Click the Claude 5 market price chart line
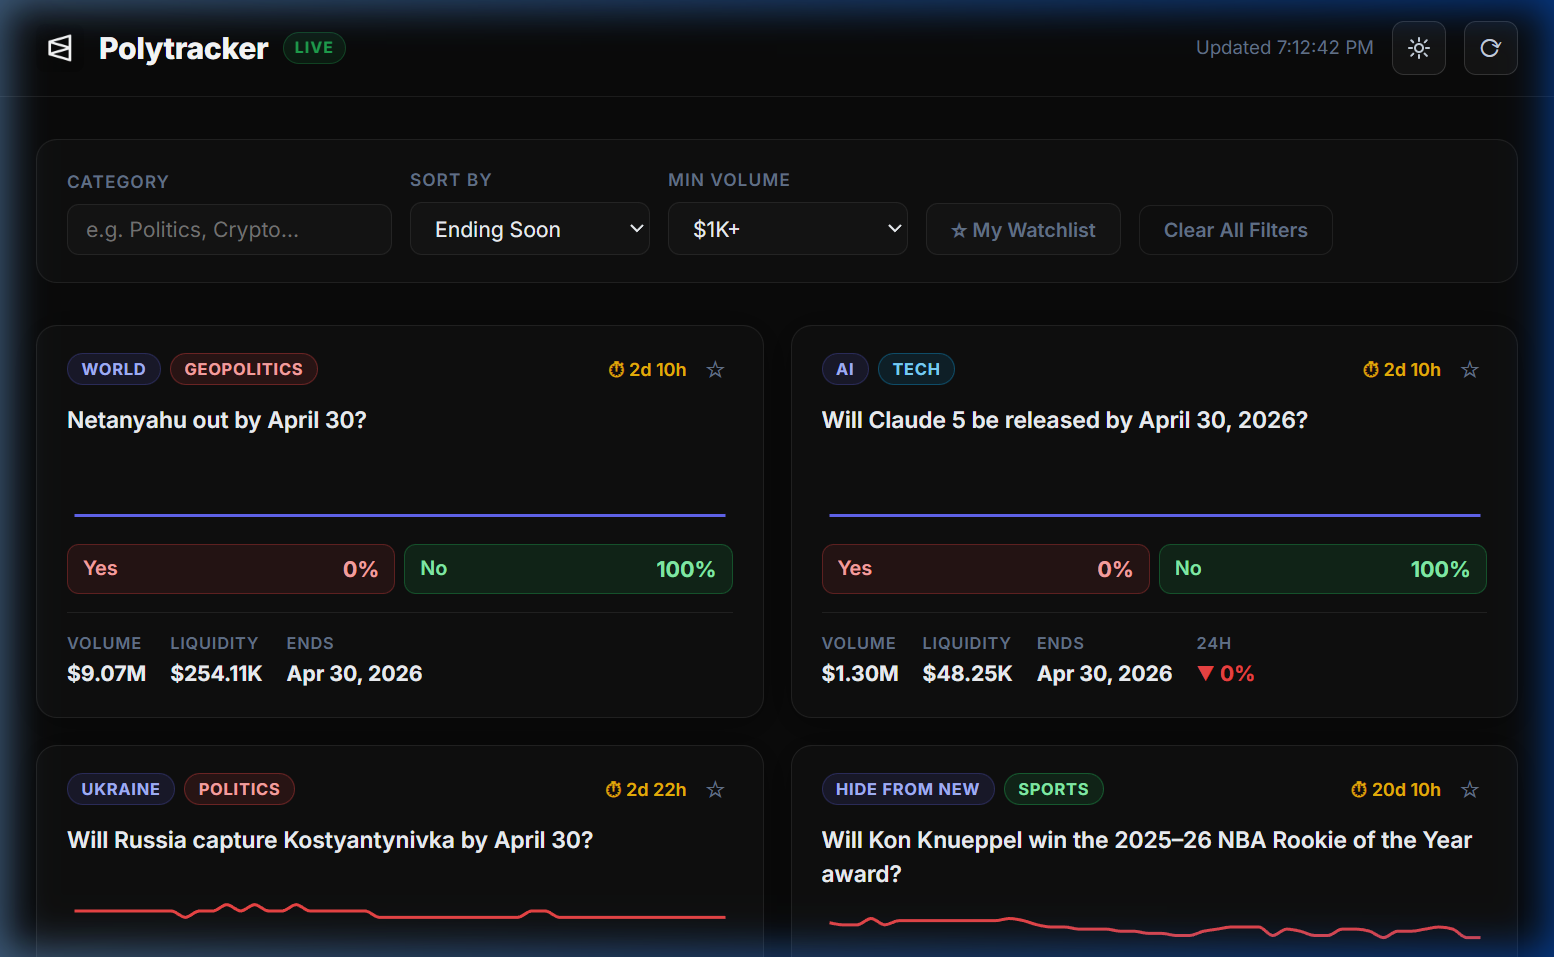 point(1154,515)
